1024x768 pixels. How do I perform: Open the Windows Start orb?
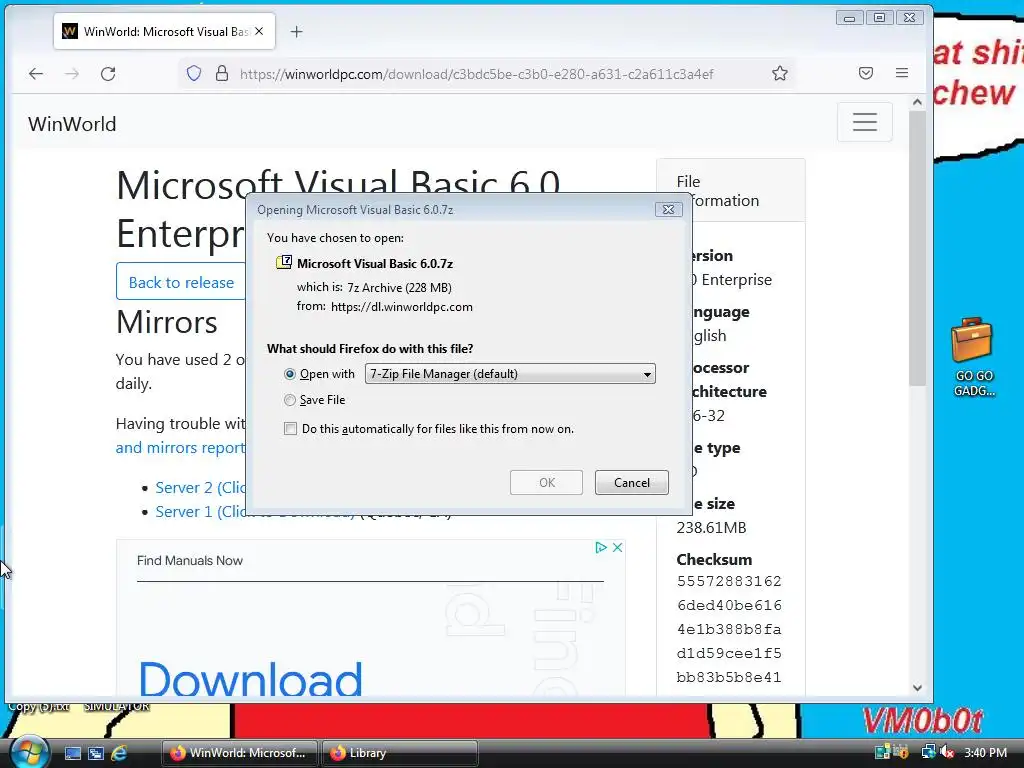(x=29, y=752)
